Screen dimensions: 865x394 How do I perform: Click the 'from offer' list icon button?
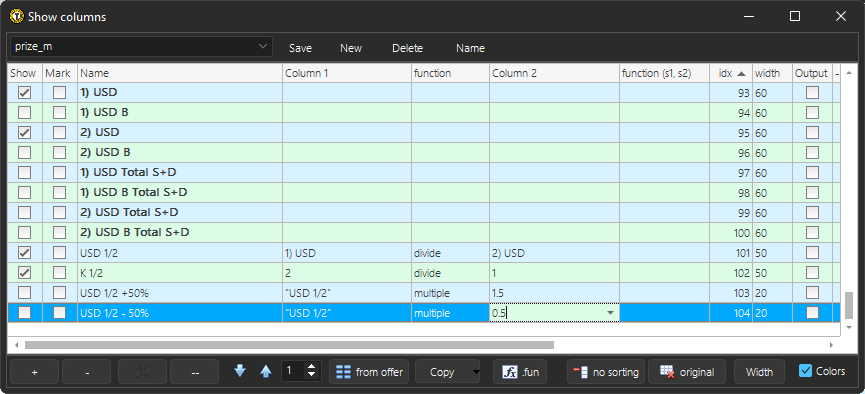370,372
